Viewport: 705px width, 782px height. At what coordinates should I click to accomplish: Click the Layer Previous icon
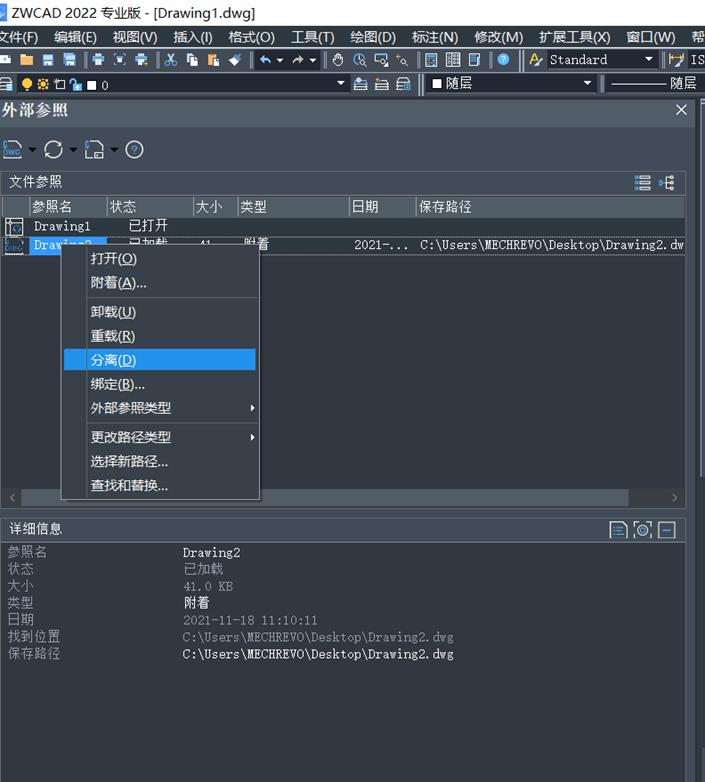click(381, 84)
